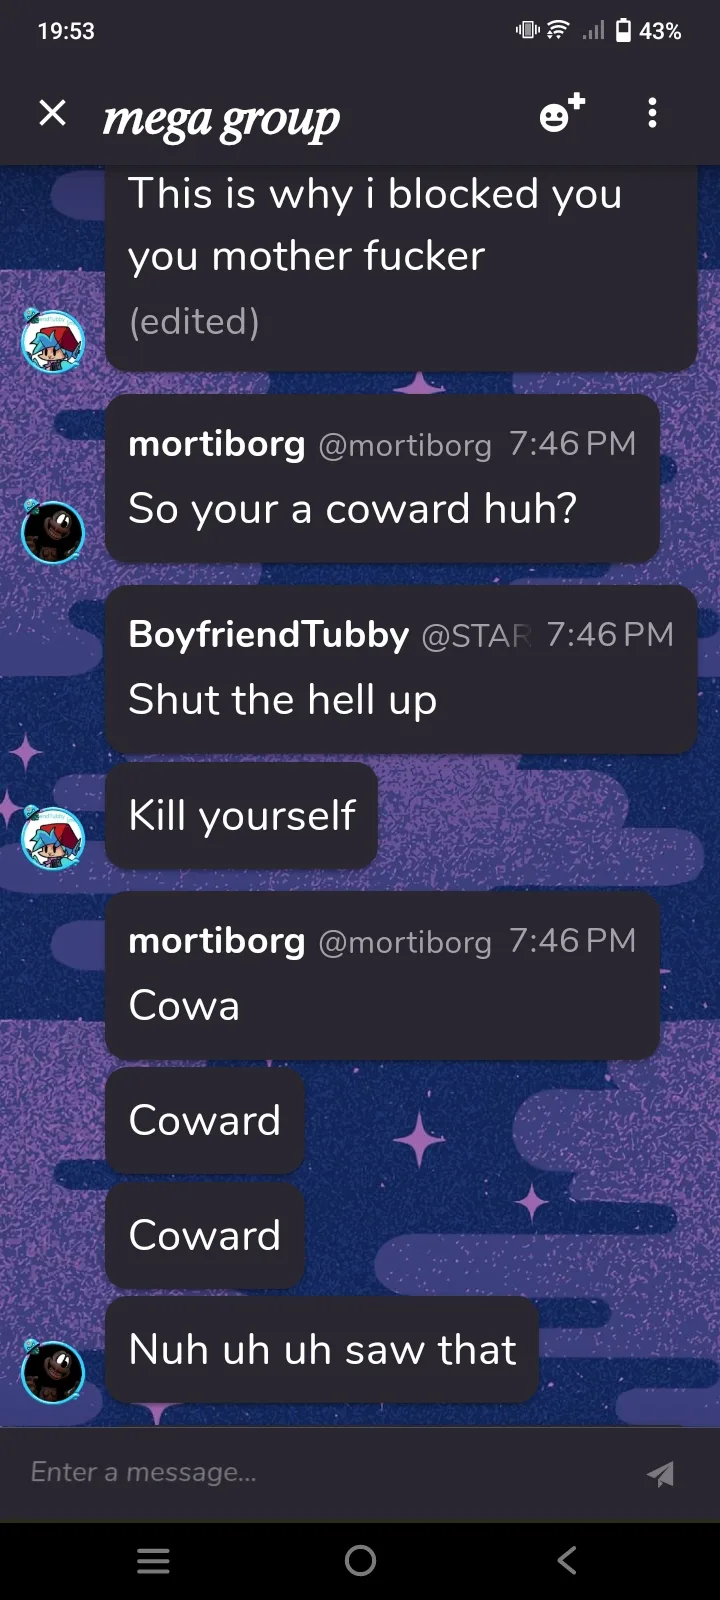Tap the mortiborg username above coward huh
This screenshot has height=1600, width=720.
pyautogui.click(x=216, y=444)
